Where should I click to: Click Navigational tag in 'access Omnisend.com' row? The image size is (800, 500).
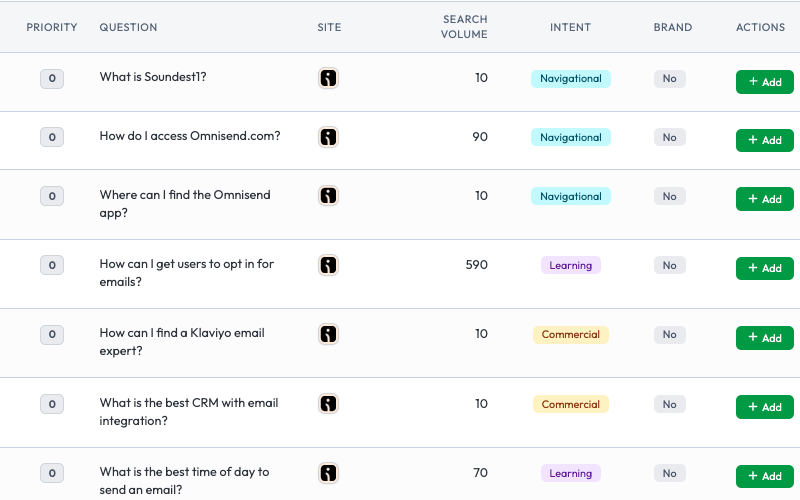click(571, 137)
